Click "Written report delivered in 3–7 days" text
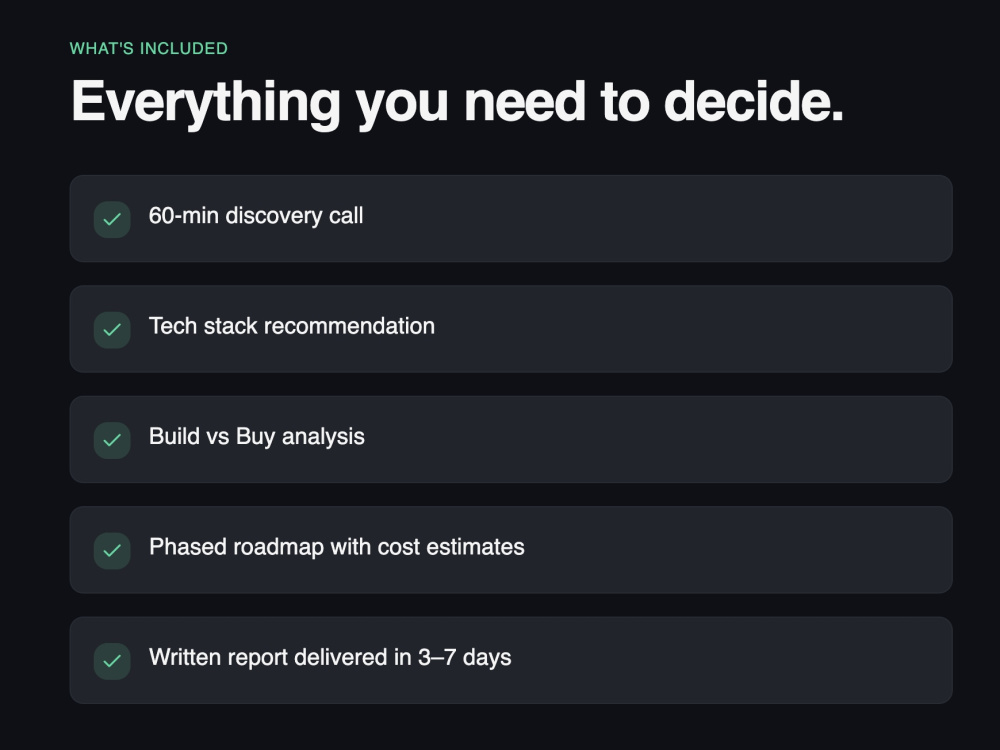The height and width of the screenshot is (750, 1000). click(330, 658)
